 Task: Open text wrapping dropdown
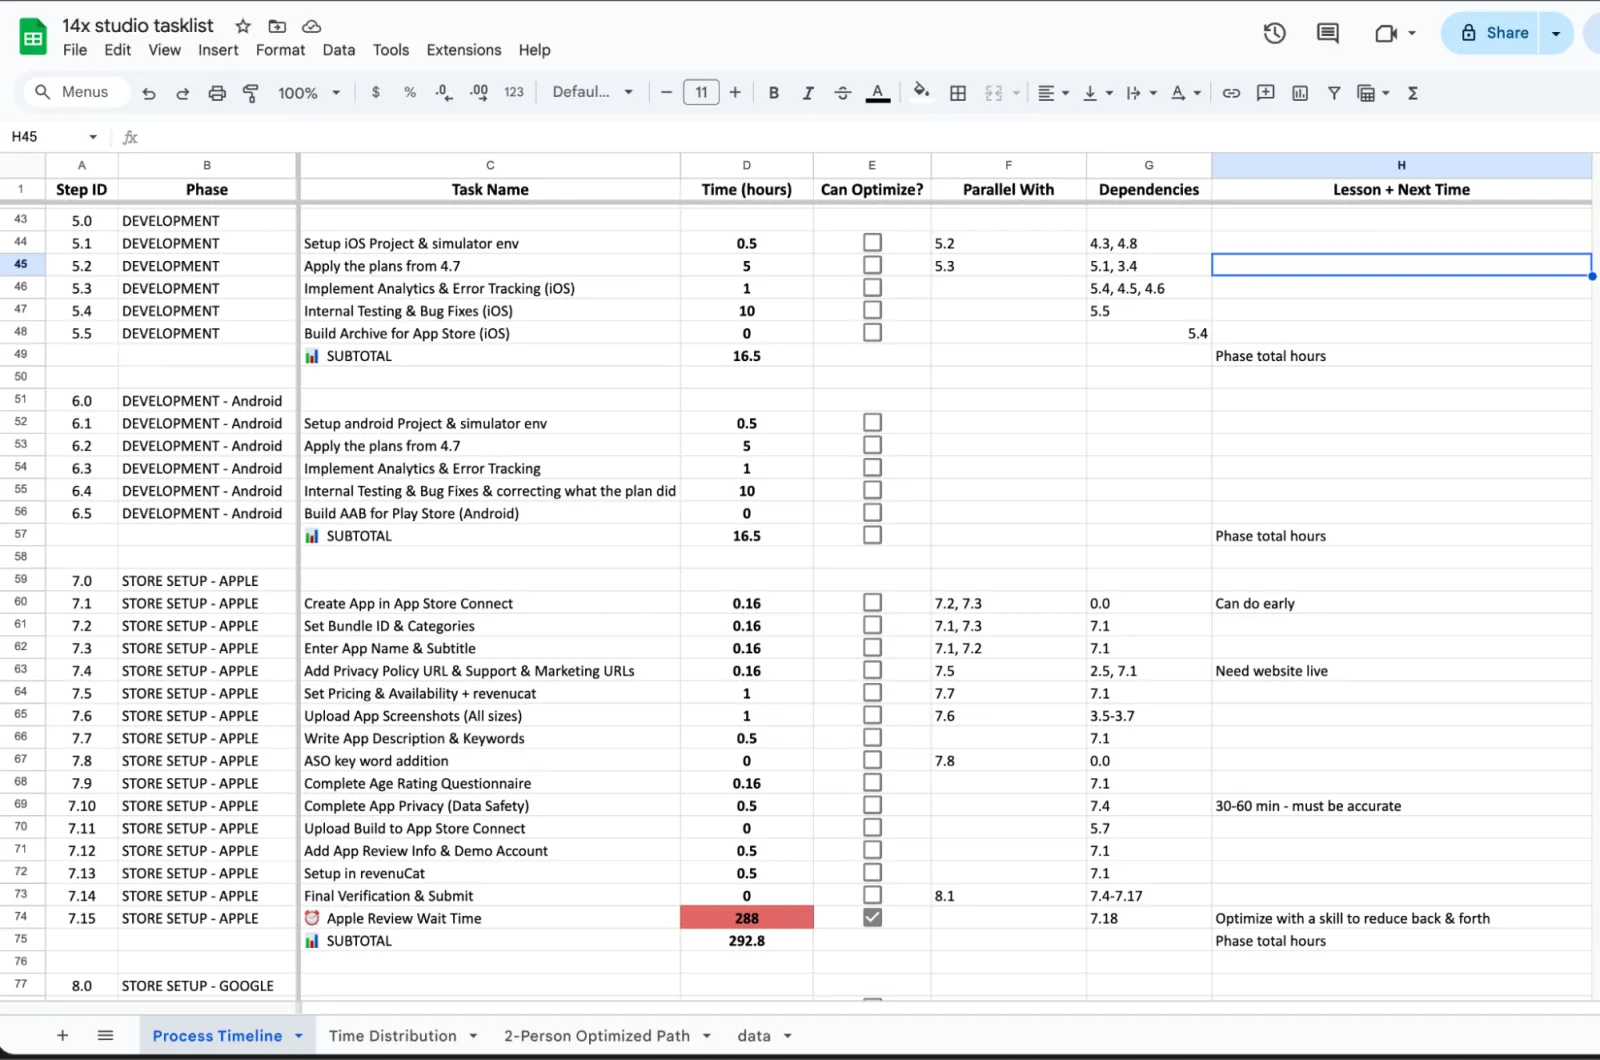1141,93
